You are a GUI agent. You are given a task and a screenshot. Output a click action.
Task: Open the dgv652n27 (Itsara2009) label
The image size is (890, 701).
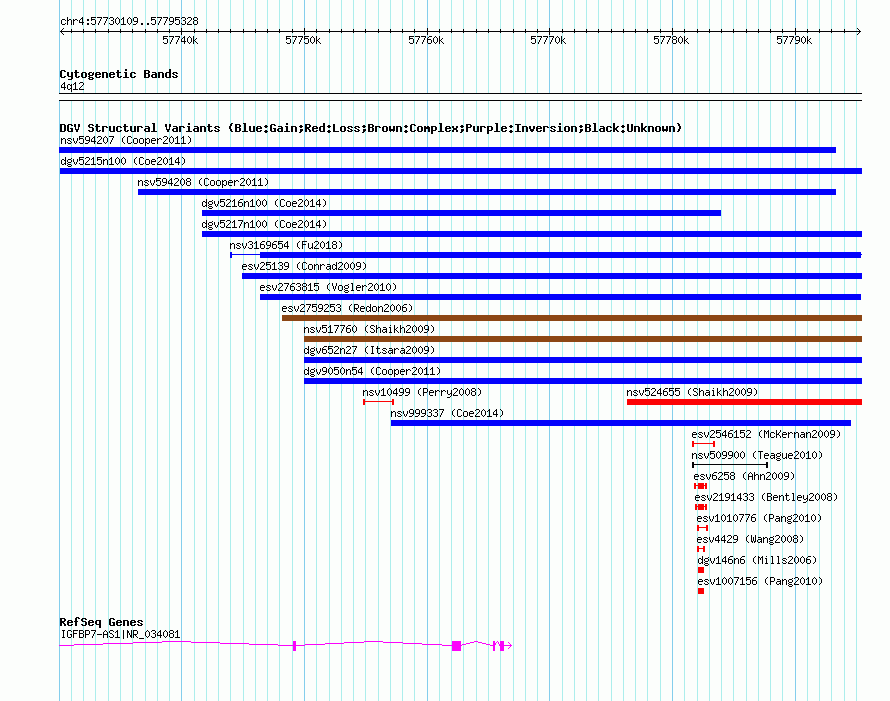click(369, 350)
